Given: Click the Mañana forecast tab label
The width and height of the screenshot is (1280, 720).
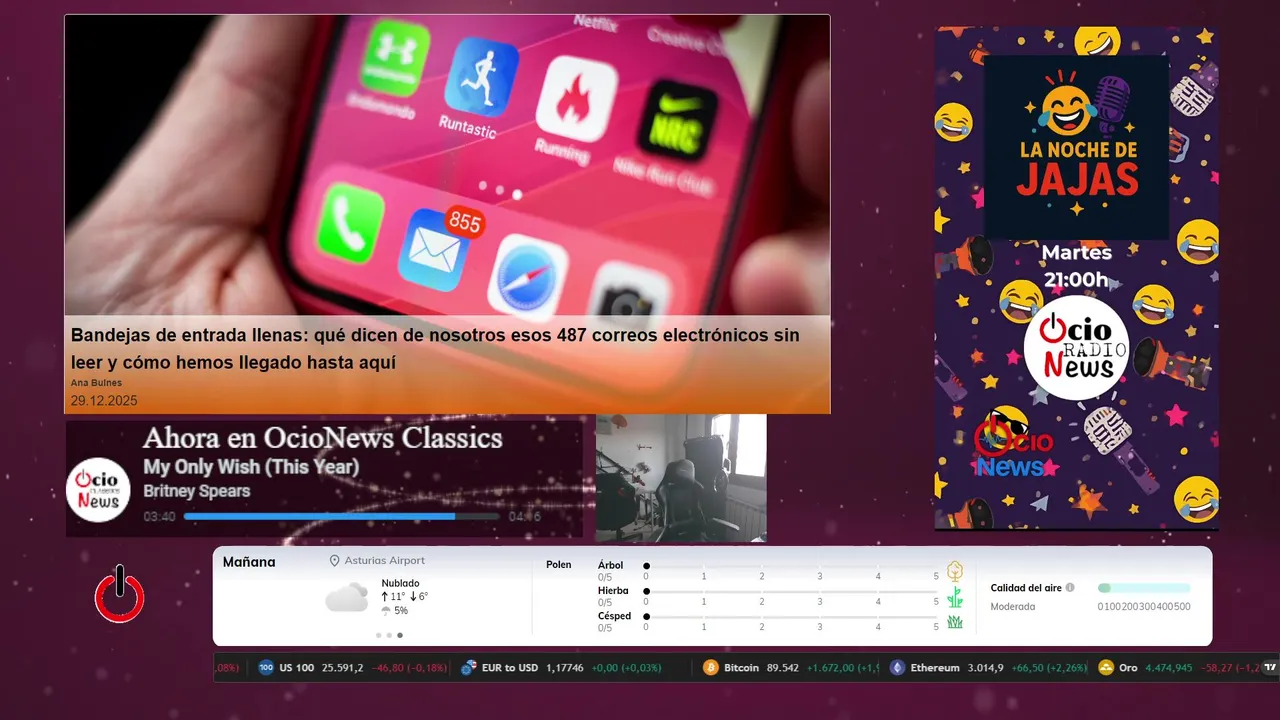Looking at the screenshot, I should click(249, 562).
